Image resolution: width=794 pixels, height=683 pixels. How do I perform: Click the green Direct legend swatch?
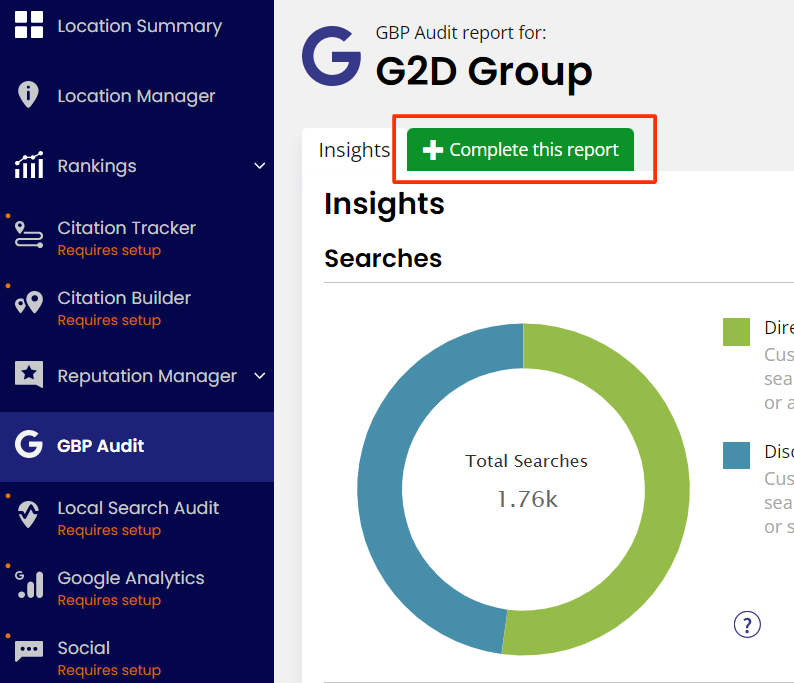(x=736, y=332)
